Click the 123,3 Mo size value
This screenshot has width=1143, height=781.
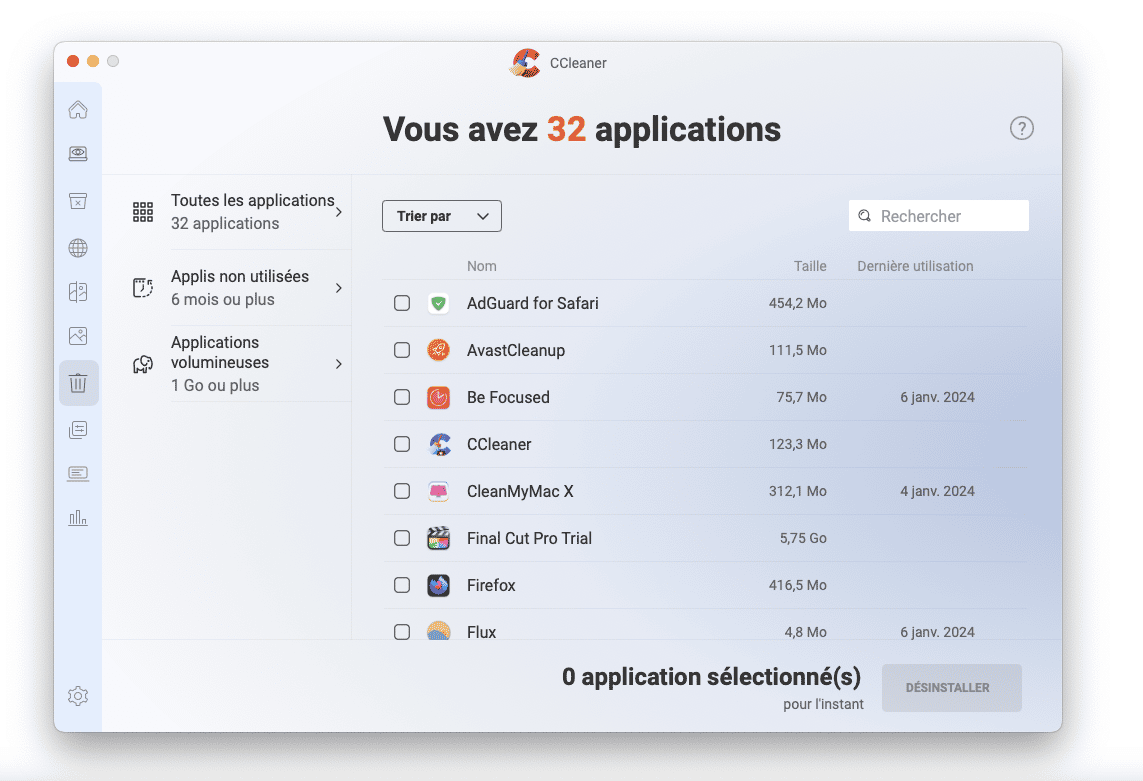click(x=797, y=444)
